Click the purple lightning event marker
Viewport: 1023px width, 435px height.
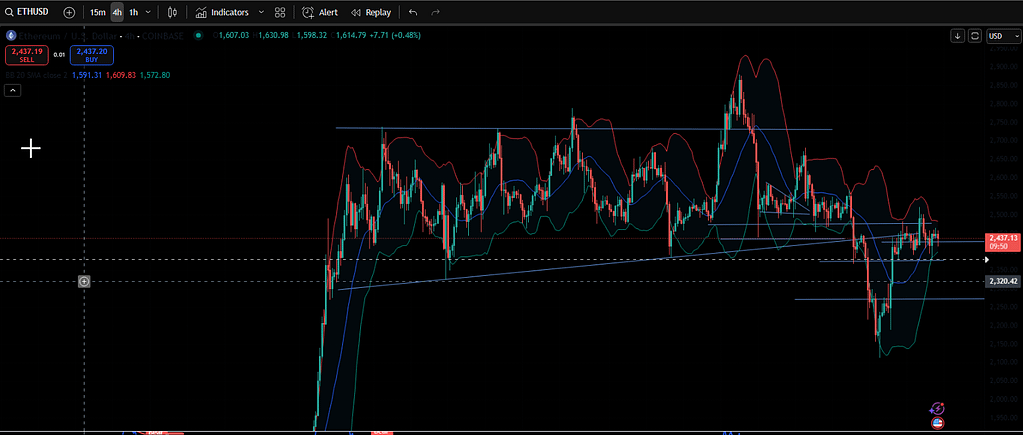point(938,409)
